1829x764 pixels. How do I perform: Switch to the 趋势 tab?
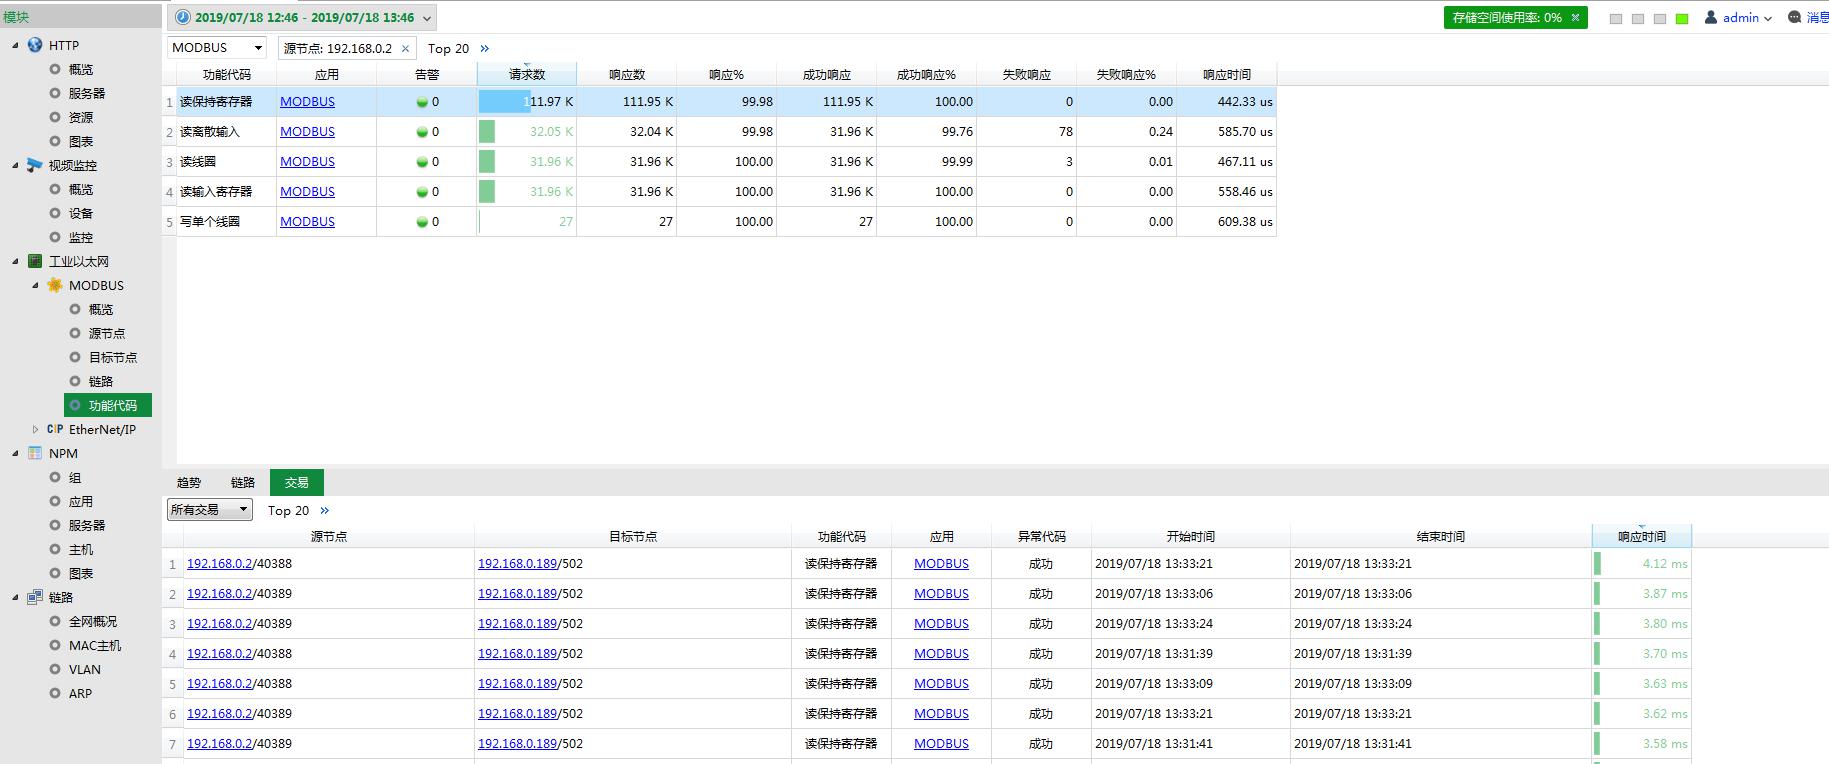(x=189, y=482)
